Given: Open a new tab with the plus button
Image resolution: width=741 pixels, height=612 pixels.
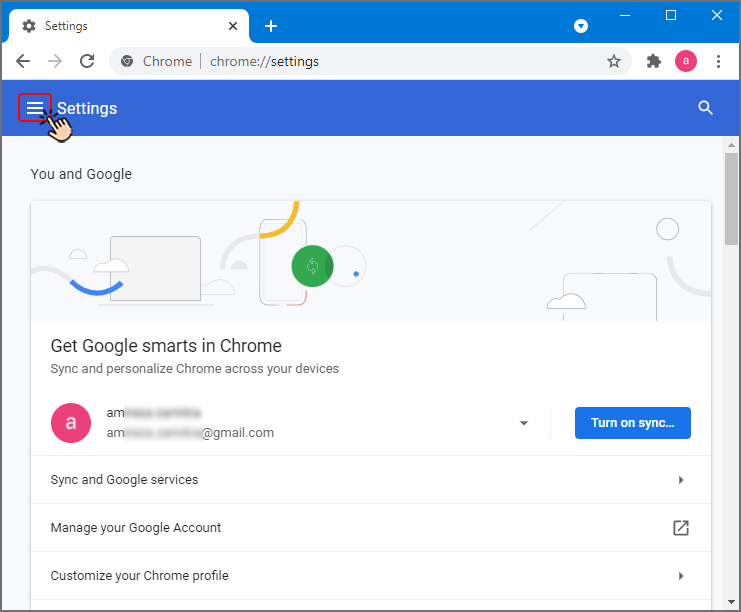Looking at the screenshot, I should coord(271,26).
